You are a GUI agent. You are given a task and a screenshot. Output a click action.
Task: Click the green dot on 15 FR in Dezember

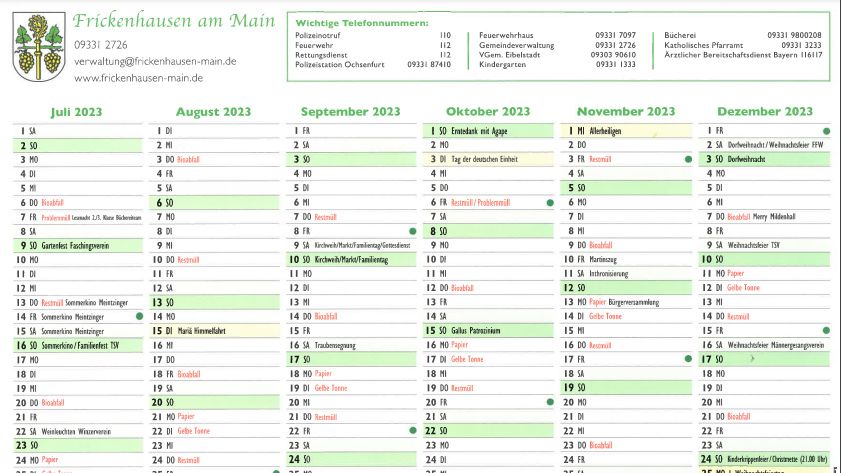pos(827,330)
